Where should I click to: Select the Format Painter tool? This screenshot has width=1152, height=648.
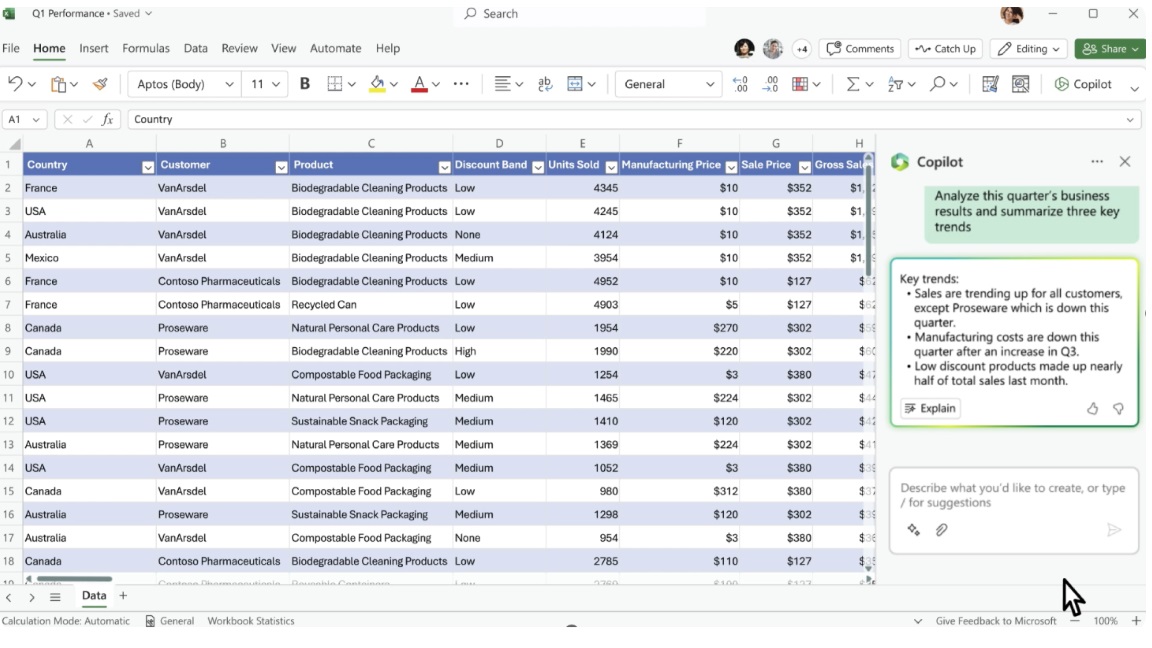98,84
